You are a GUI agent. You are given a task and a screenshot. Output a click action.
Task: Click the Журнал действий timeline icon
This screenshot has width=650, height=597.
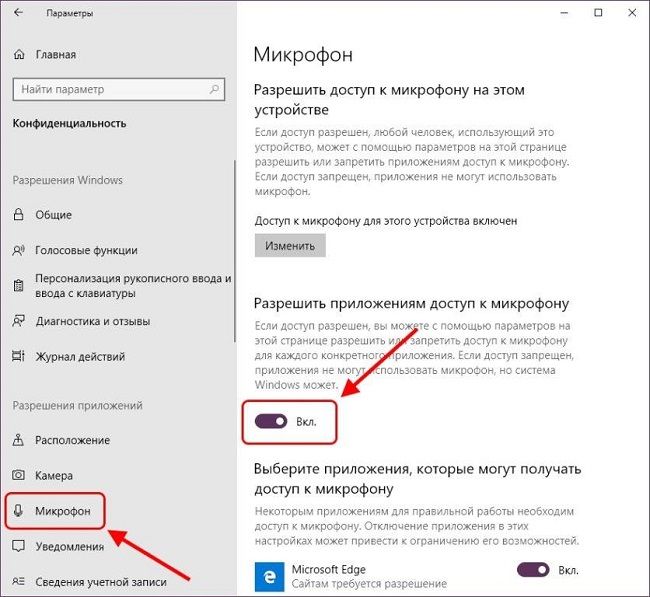[18, 356]
